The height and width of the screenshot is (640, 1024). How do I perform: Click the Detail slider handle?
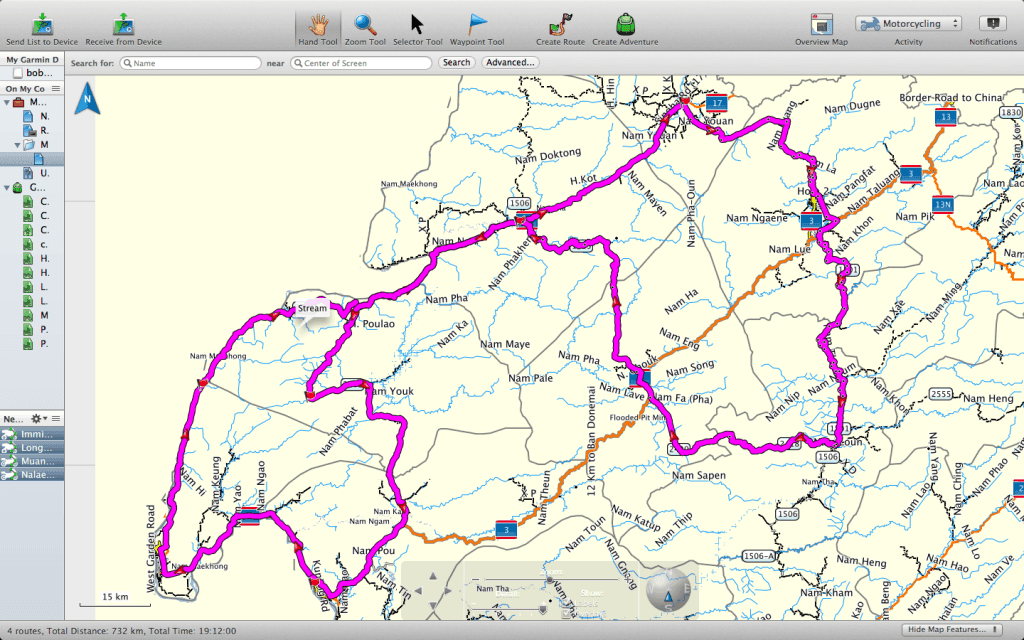(542, 609)
